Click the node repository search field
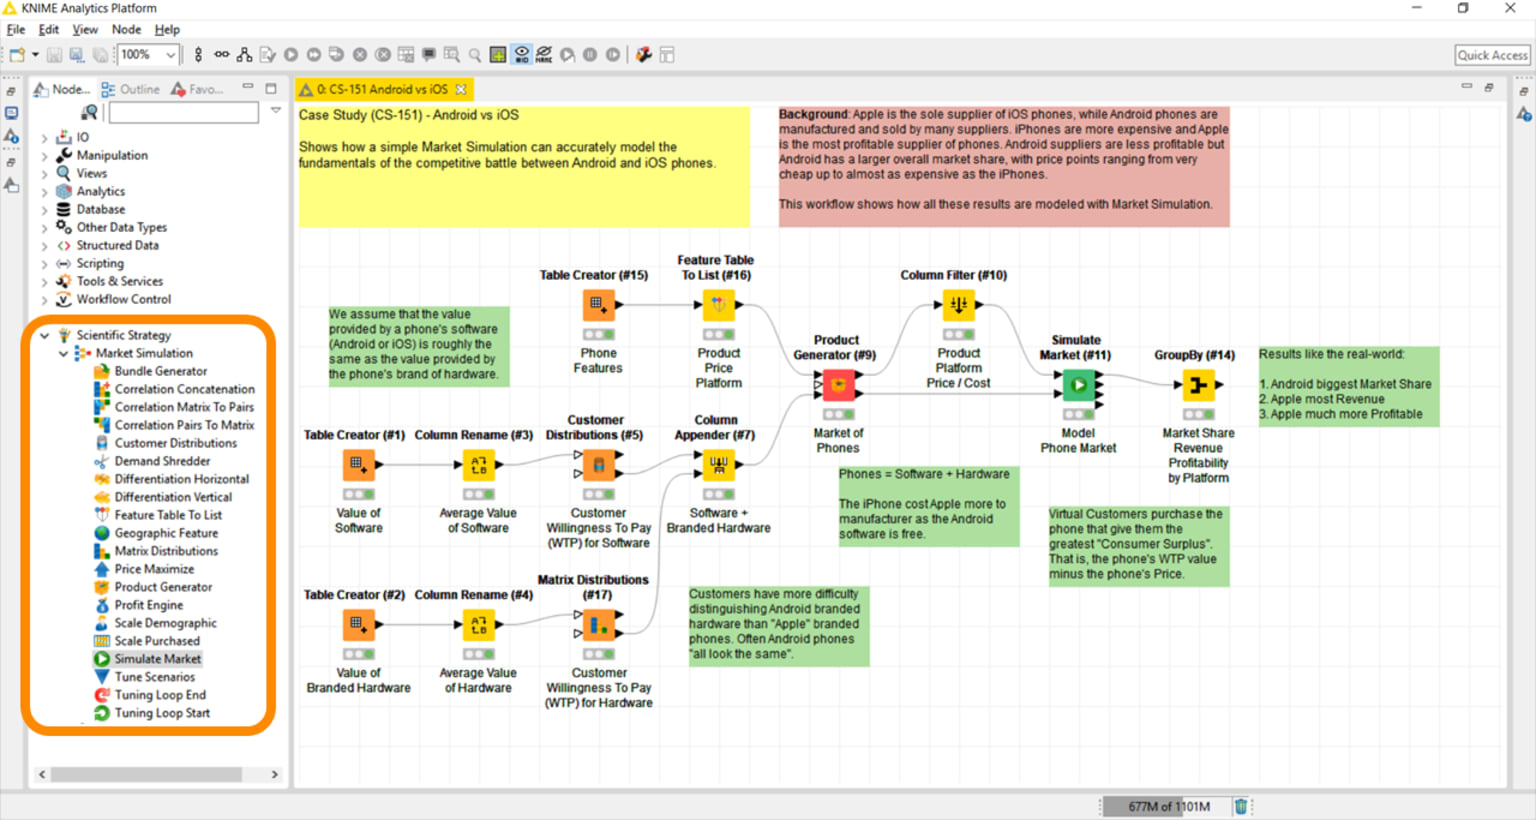Screen dimensions: 1536x820 point(184,113)
